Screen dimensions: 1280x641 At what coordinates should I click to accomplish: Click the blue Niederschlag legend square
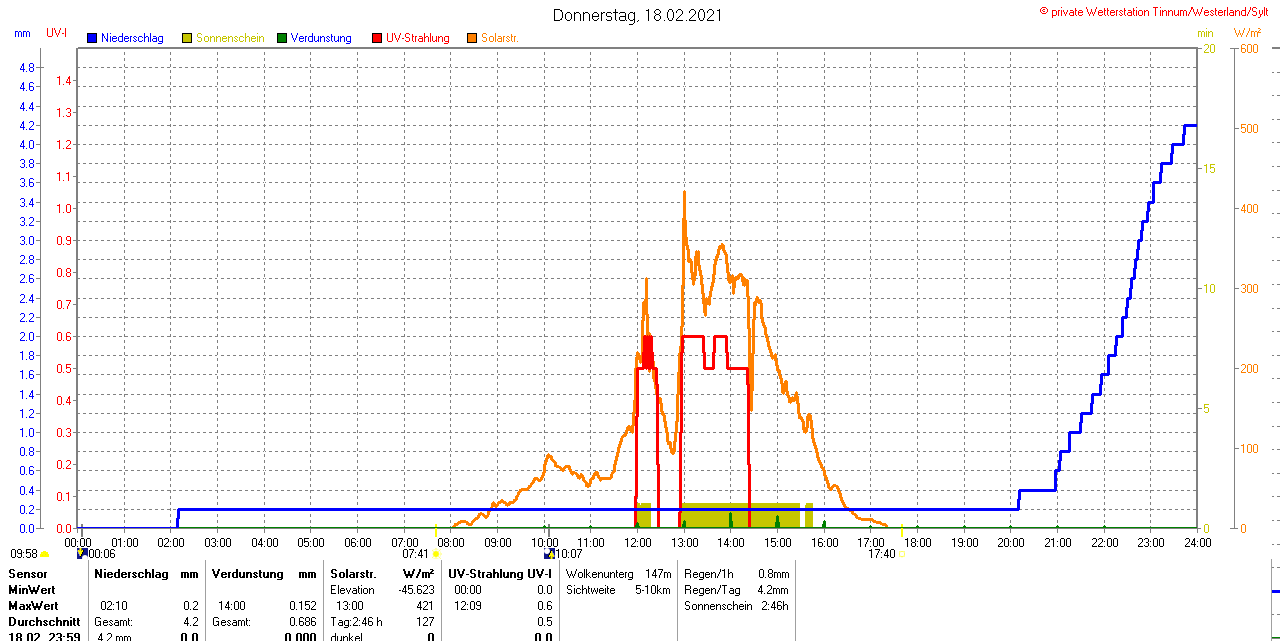point(92,38)
